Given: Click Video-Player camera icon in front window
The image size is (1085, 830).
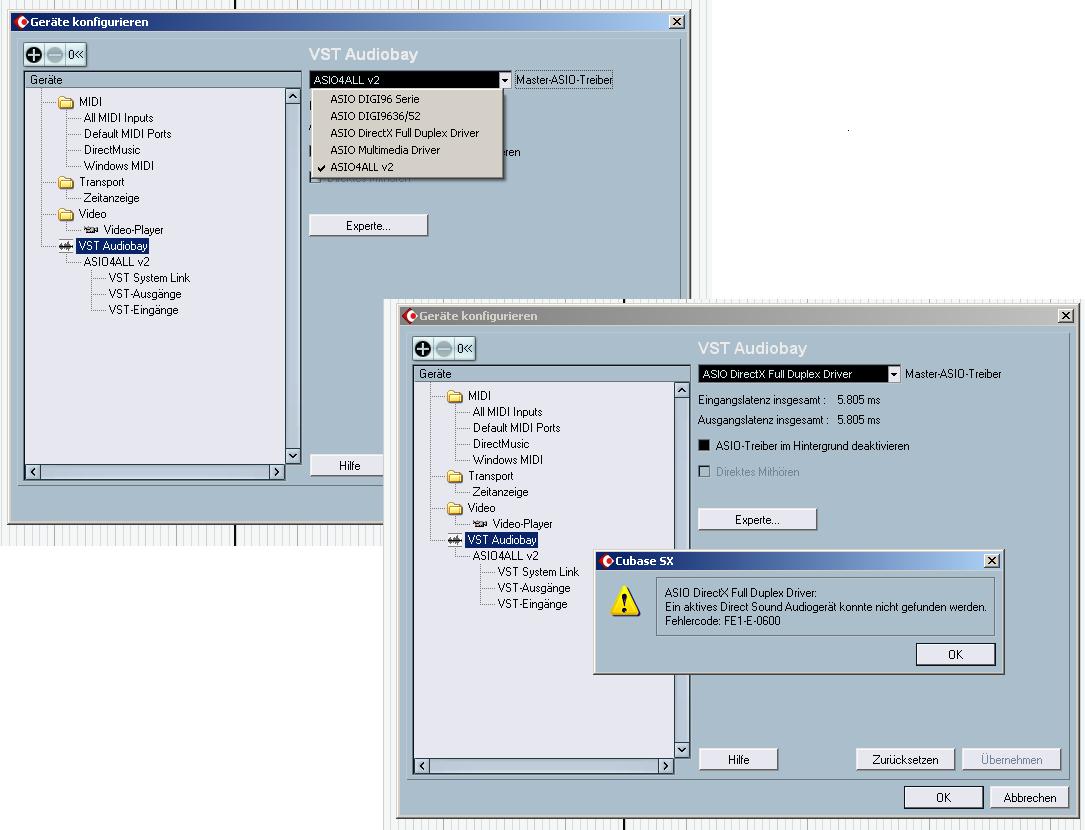Looking at the screenshot, I should click(x=480, y=524).
